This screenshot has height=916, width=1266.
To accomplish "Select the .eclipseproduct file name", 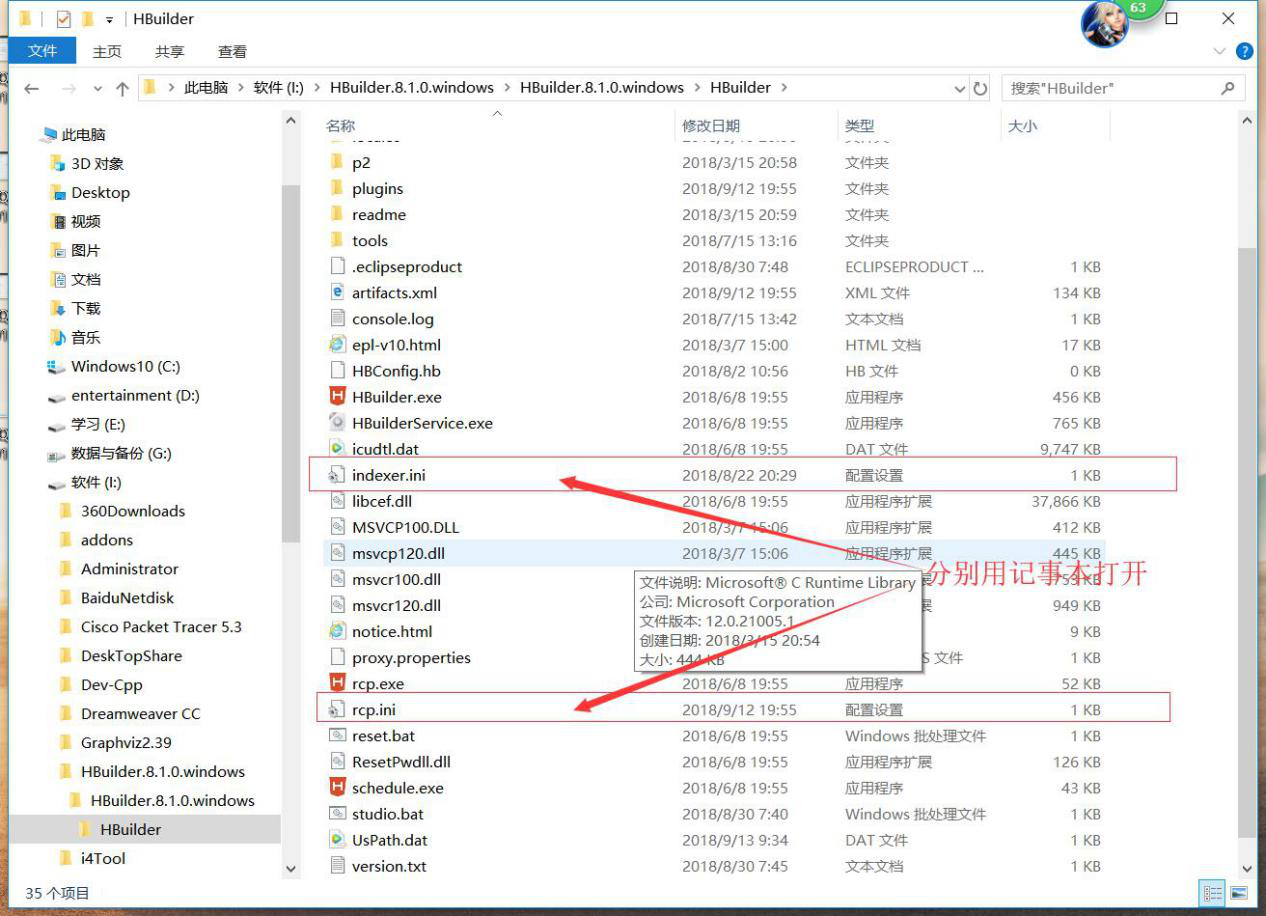I will click(407, 267).
